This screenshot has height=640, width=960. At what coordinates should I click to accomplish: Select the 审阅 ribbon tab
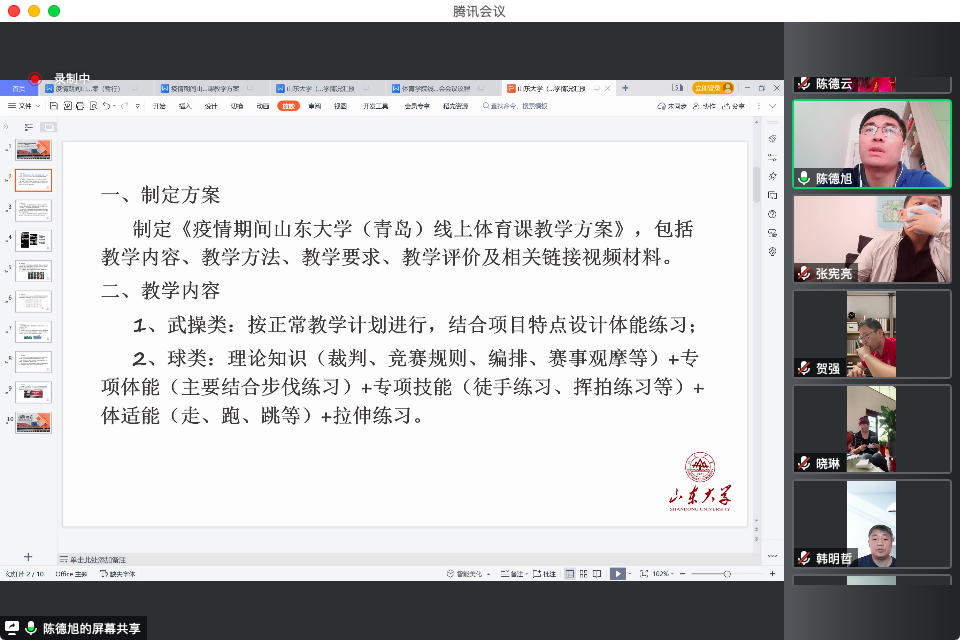(x=315, y=105)
